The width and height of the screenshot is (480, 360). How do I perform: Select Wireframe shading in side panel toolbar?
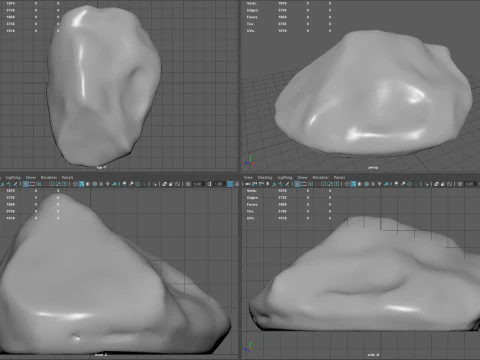click(x=347, y=184)
